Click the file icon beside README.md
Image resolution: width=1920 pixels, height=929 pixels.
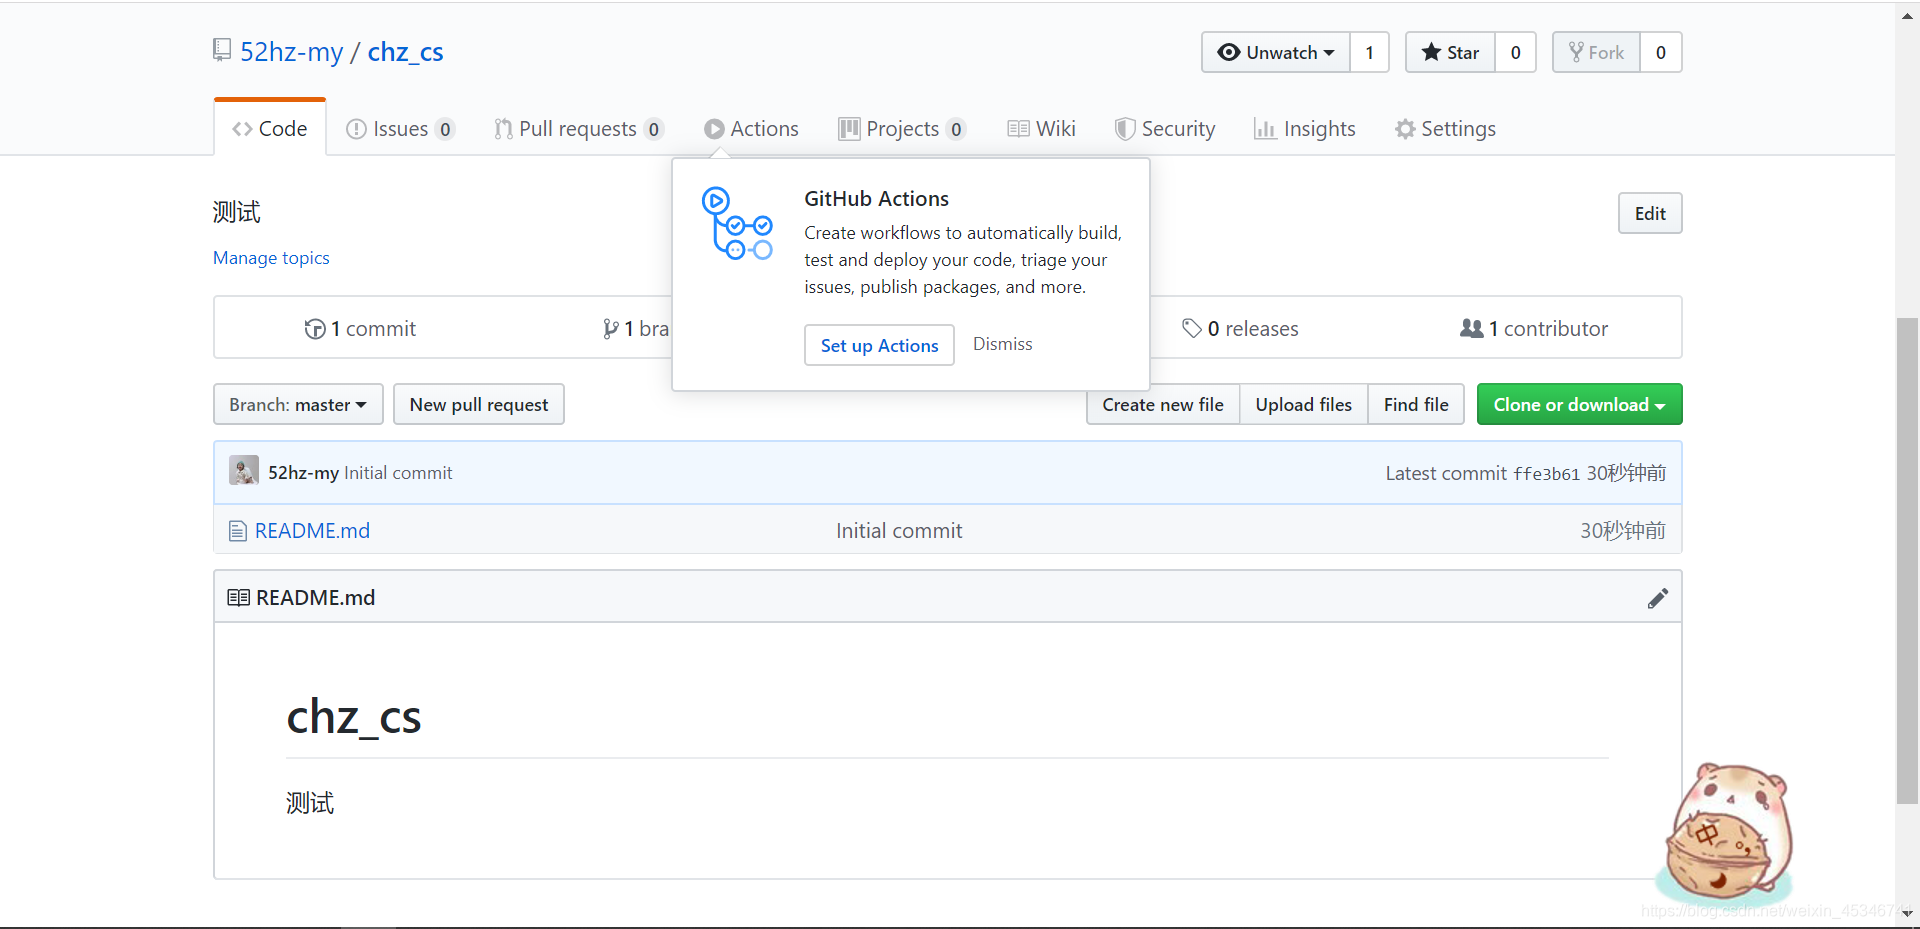pyautogui.click(x=238, y=531)
